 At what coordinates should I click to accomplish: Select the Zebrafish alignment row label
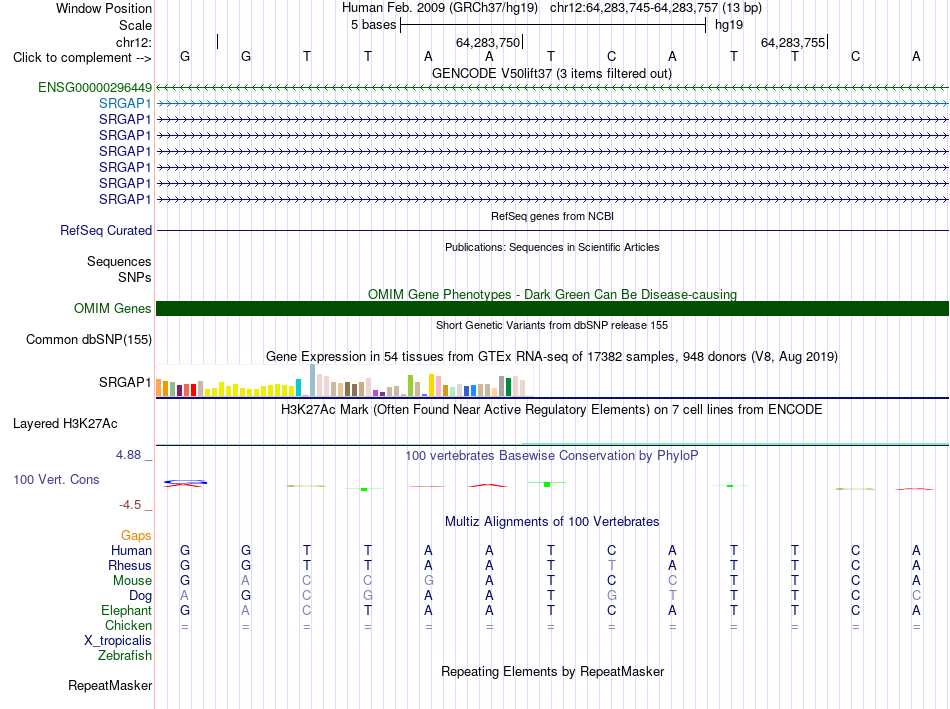[x=125, y=656]
